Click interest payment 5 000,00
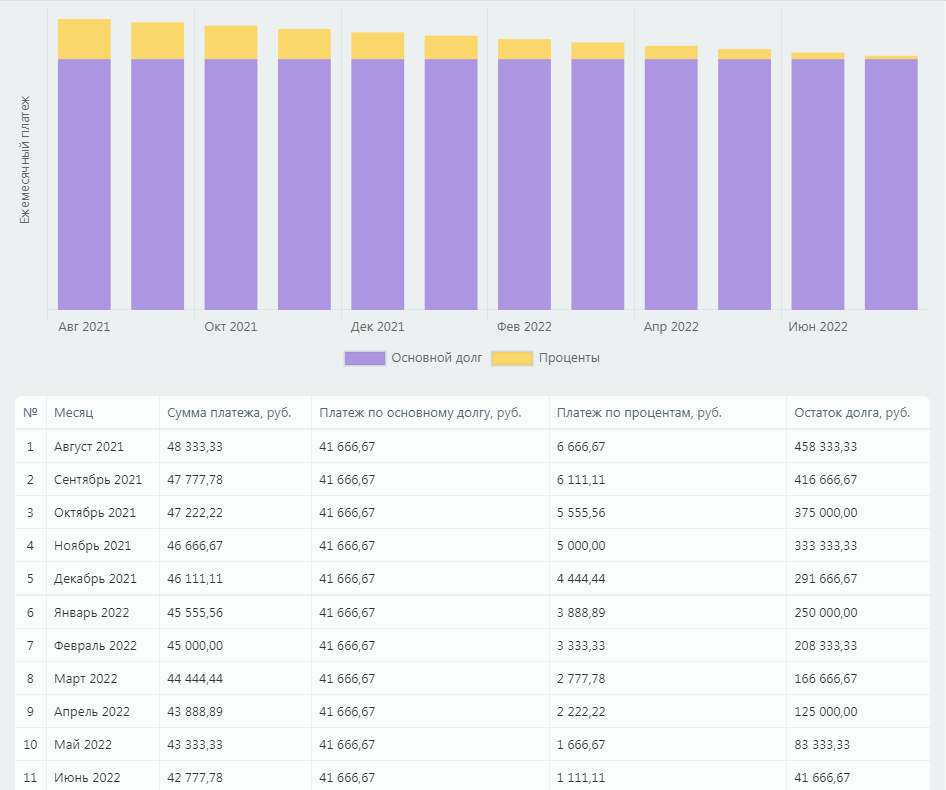946x790 pixels. click(581, 546)
